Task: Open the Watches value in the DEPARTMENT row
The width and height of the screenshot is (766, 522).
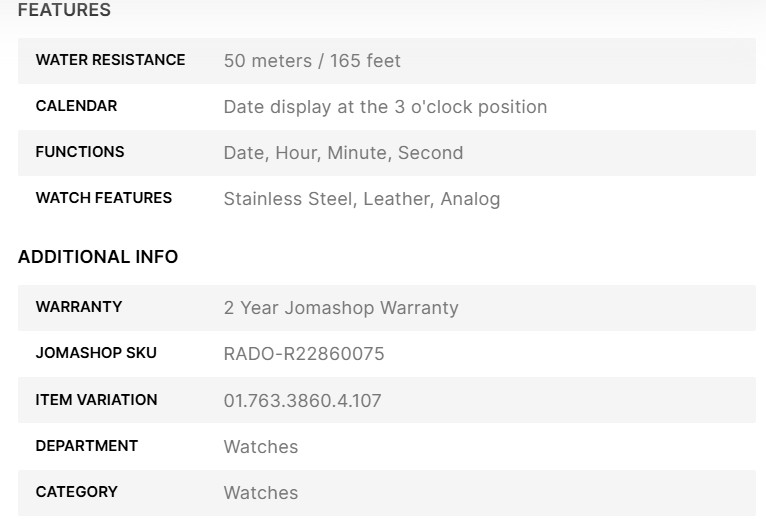Action: [261, 447]
